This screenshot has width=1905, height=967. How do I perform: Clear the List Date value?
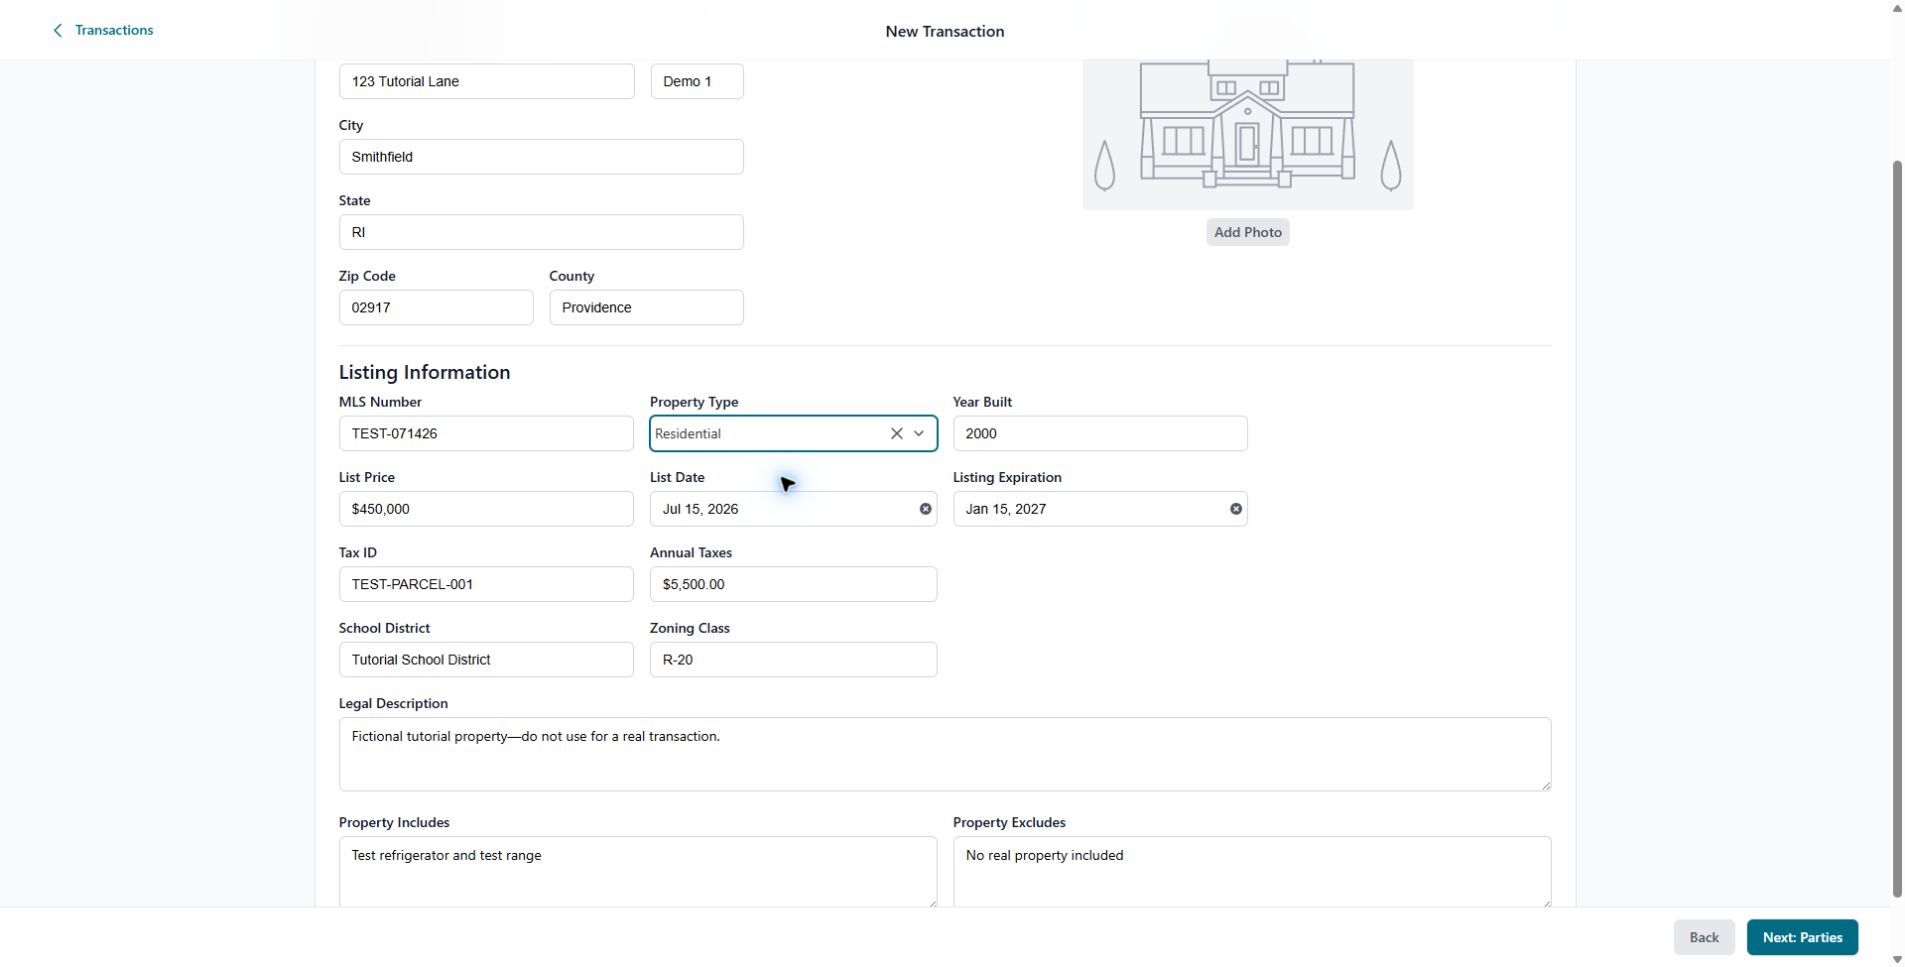click(x=925, y=509)
